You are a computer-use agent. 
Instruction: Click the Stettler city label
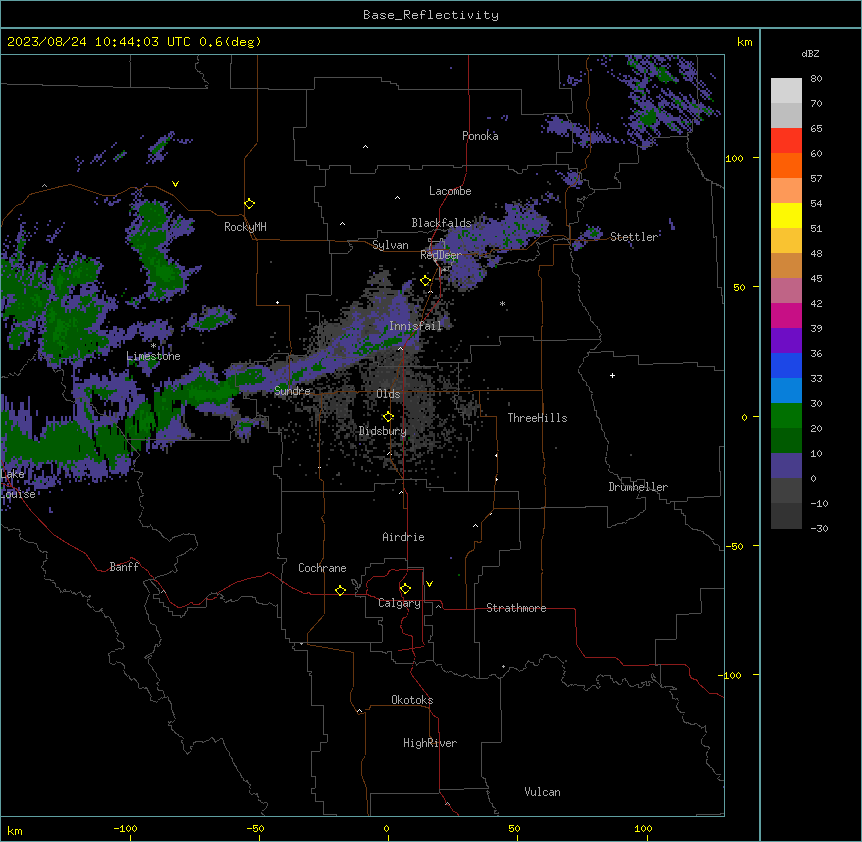634,237
